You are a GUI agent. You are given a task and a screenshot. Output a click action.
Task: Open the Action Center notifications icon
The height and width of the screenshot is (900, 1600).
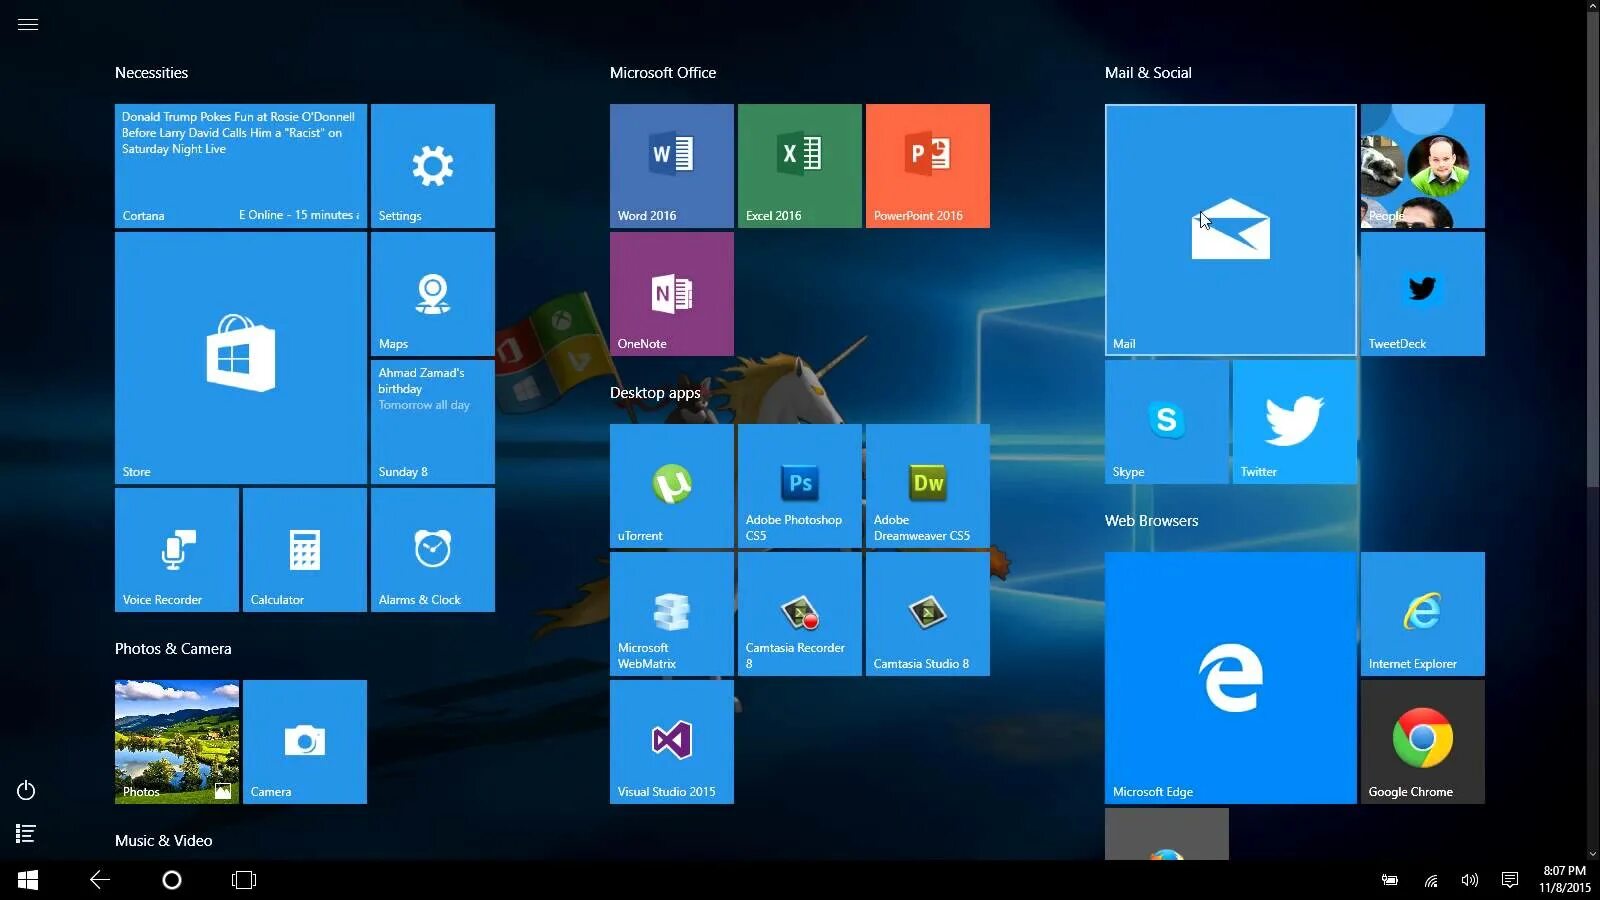[1510, 880]
